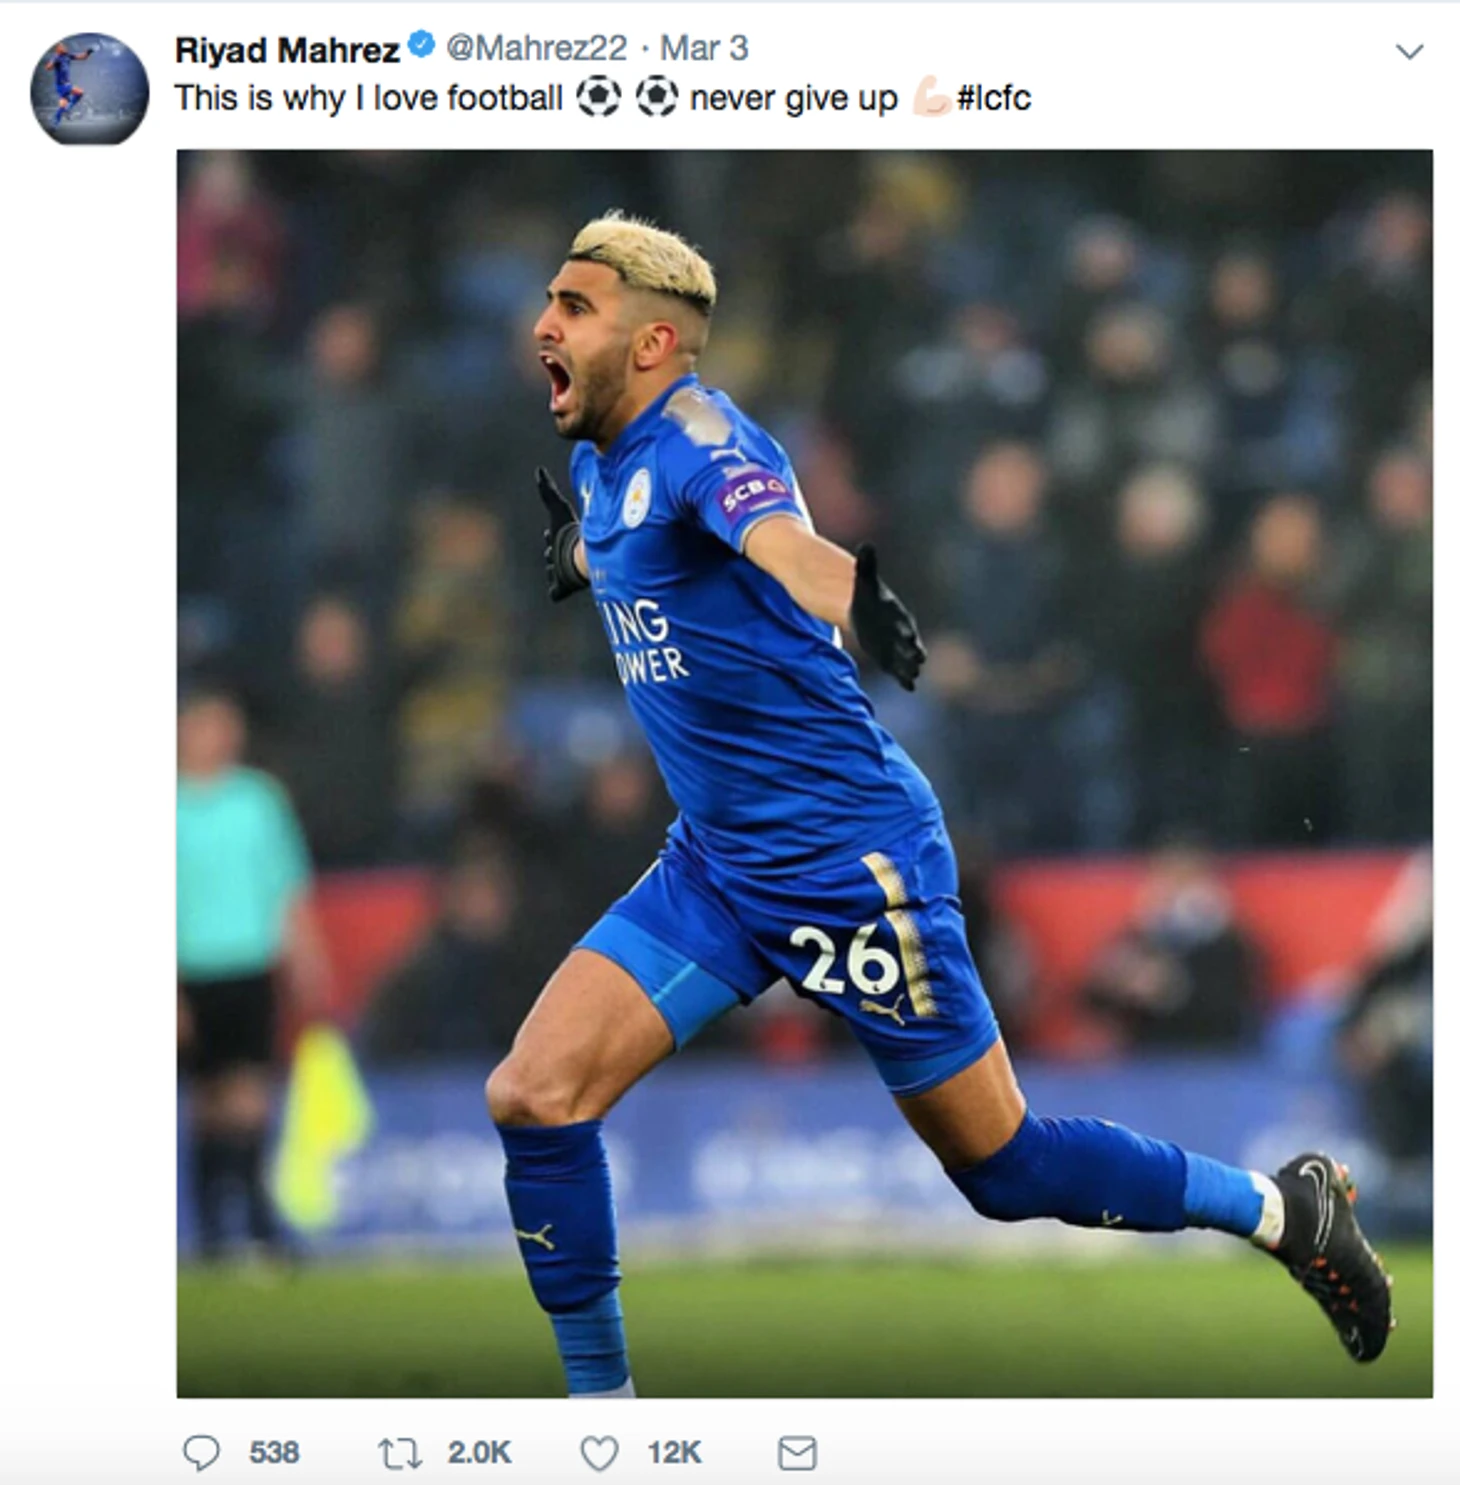This screenshot has height=1485, width=1460.
Task: Open the round profile avatar picture
Action: [x=90, y=89]
